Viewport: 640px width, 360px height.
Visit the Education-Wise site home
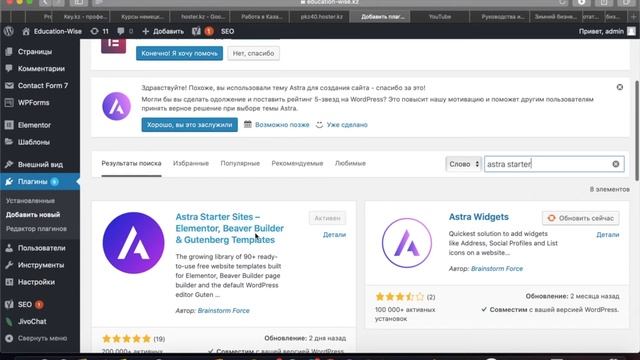(52, 31)
